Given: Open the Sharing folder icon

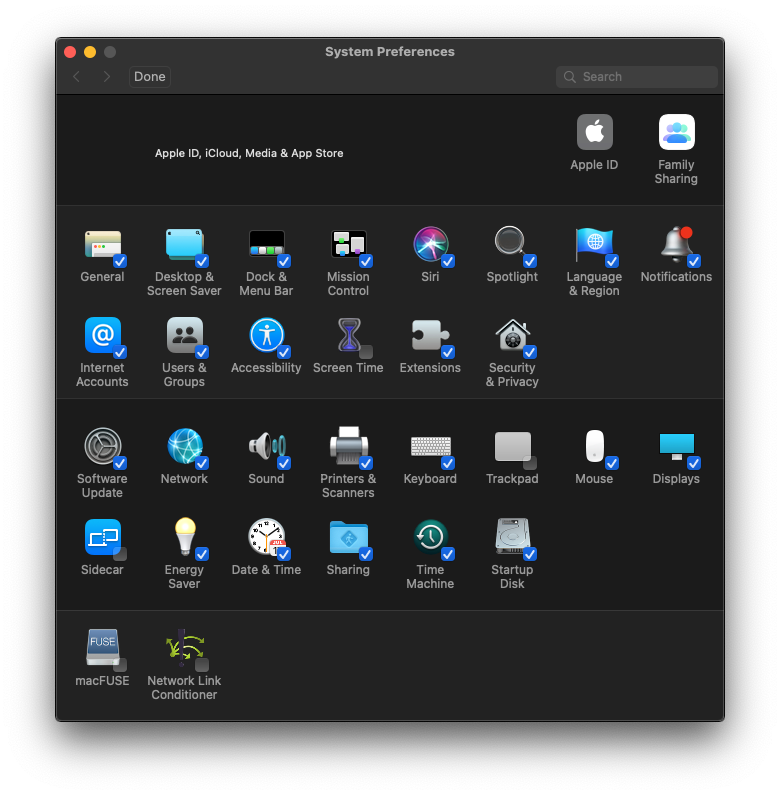Looking at the screenshot, I should tap(348, 537).
